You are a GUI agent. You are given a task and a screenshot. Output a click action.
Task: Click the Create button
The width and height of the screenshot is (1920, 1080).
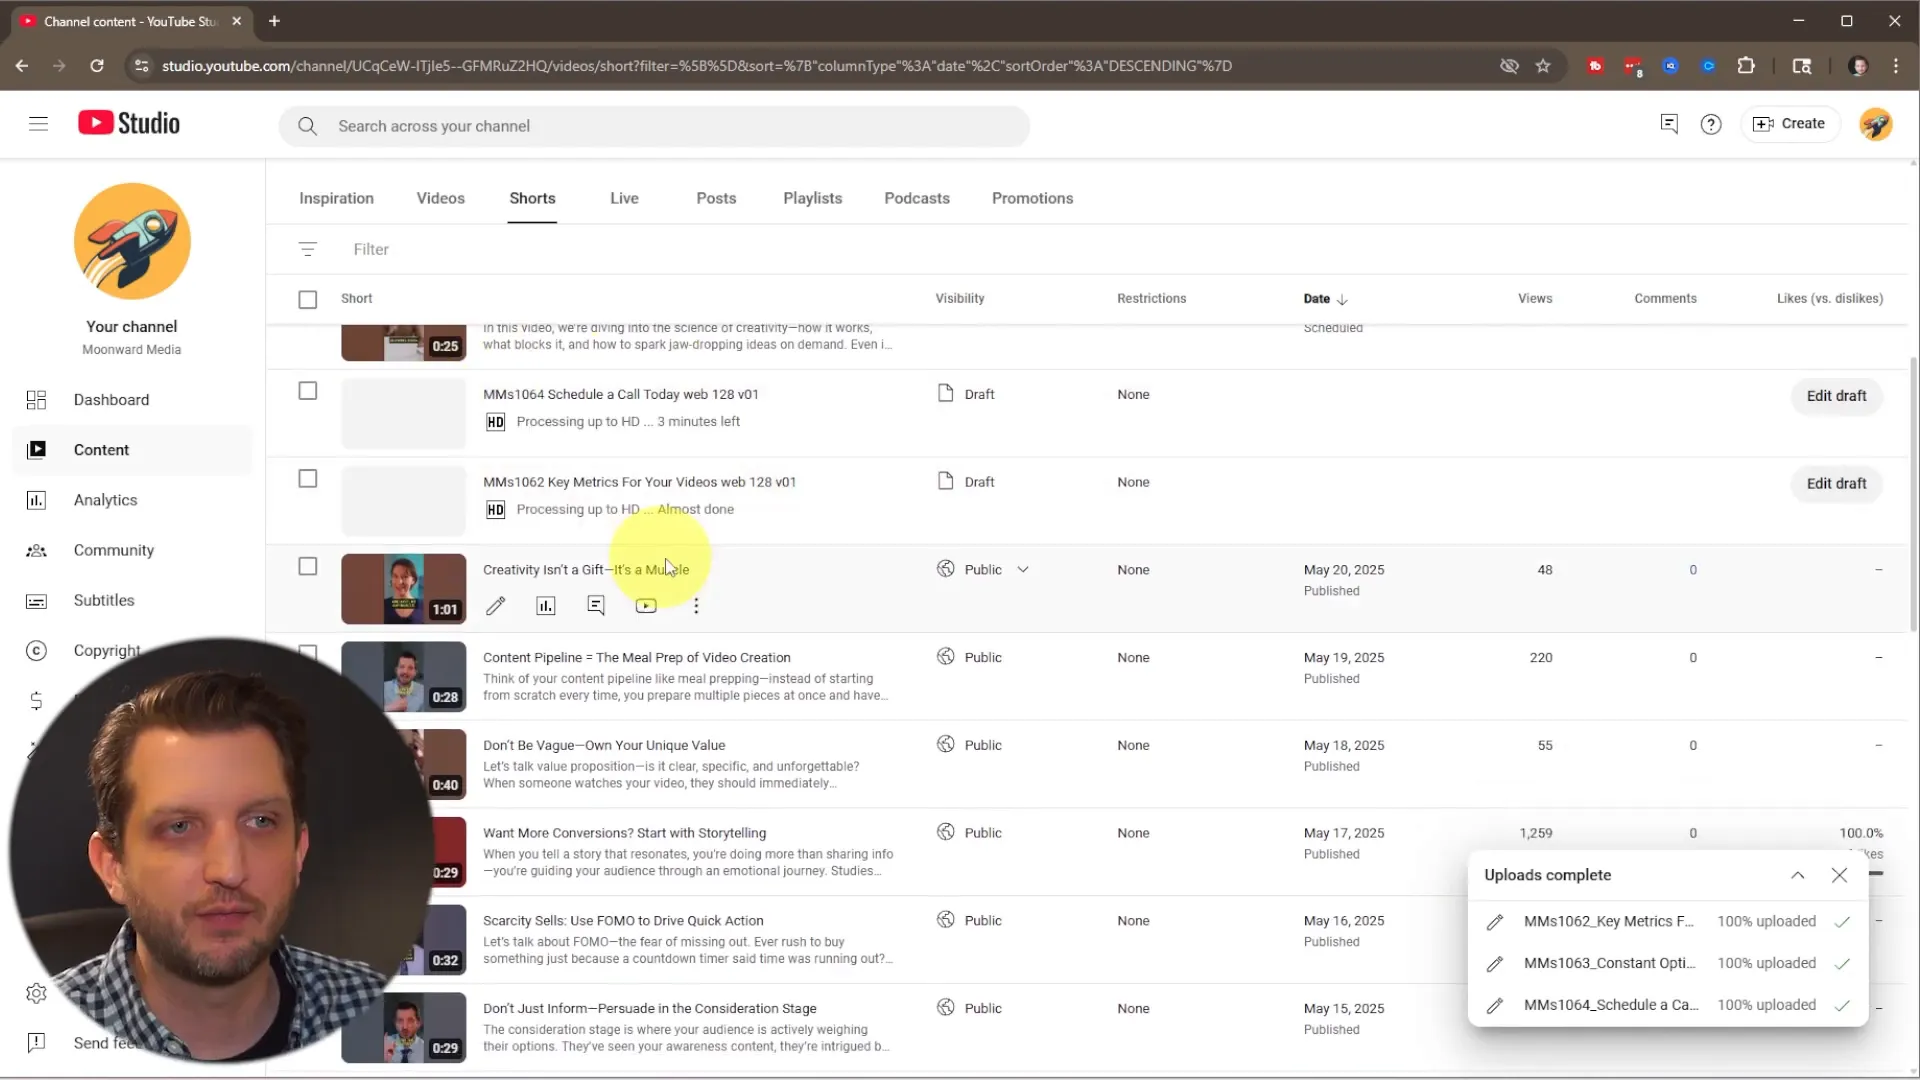click(x=1790, y=124)
